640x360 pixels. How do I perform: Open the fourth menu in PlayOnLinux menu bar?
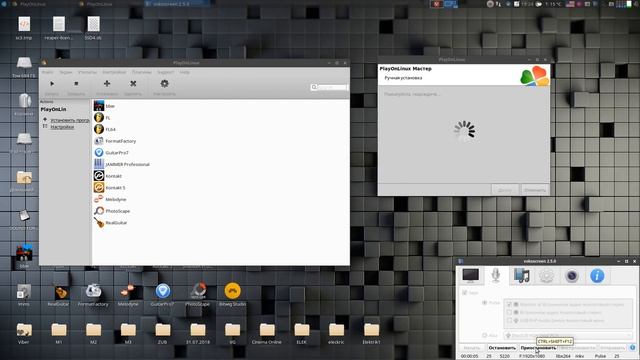click(x=114, y=72)
